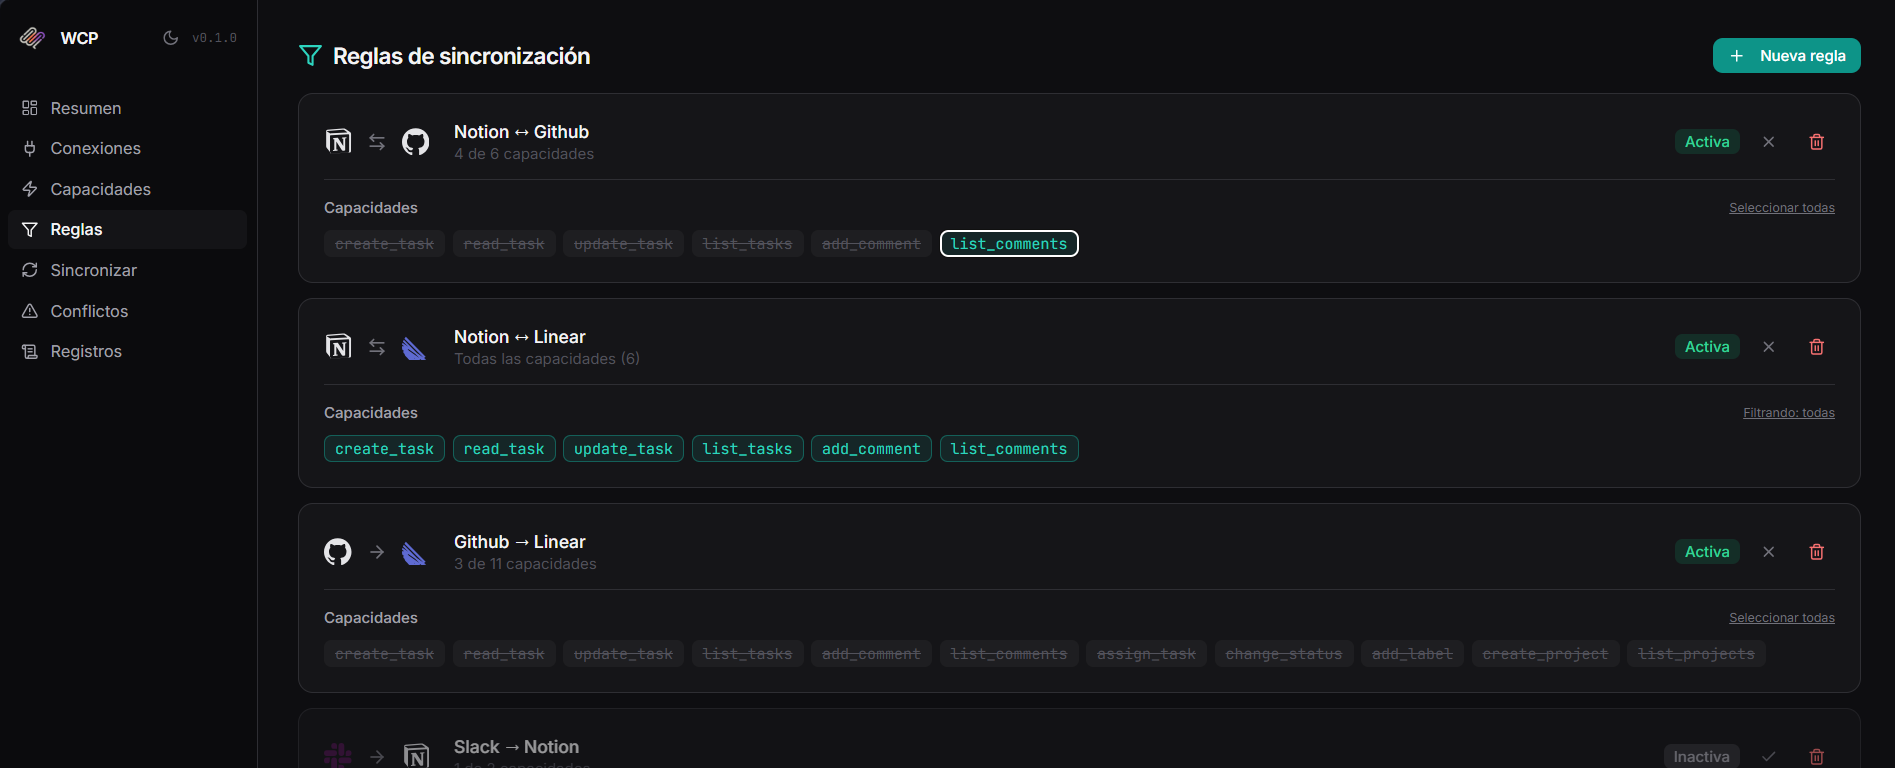Click Seleccionar todas in Notion ↔ Github rule

tap(1781, 208)
